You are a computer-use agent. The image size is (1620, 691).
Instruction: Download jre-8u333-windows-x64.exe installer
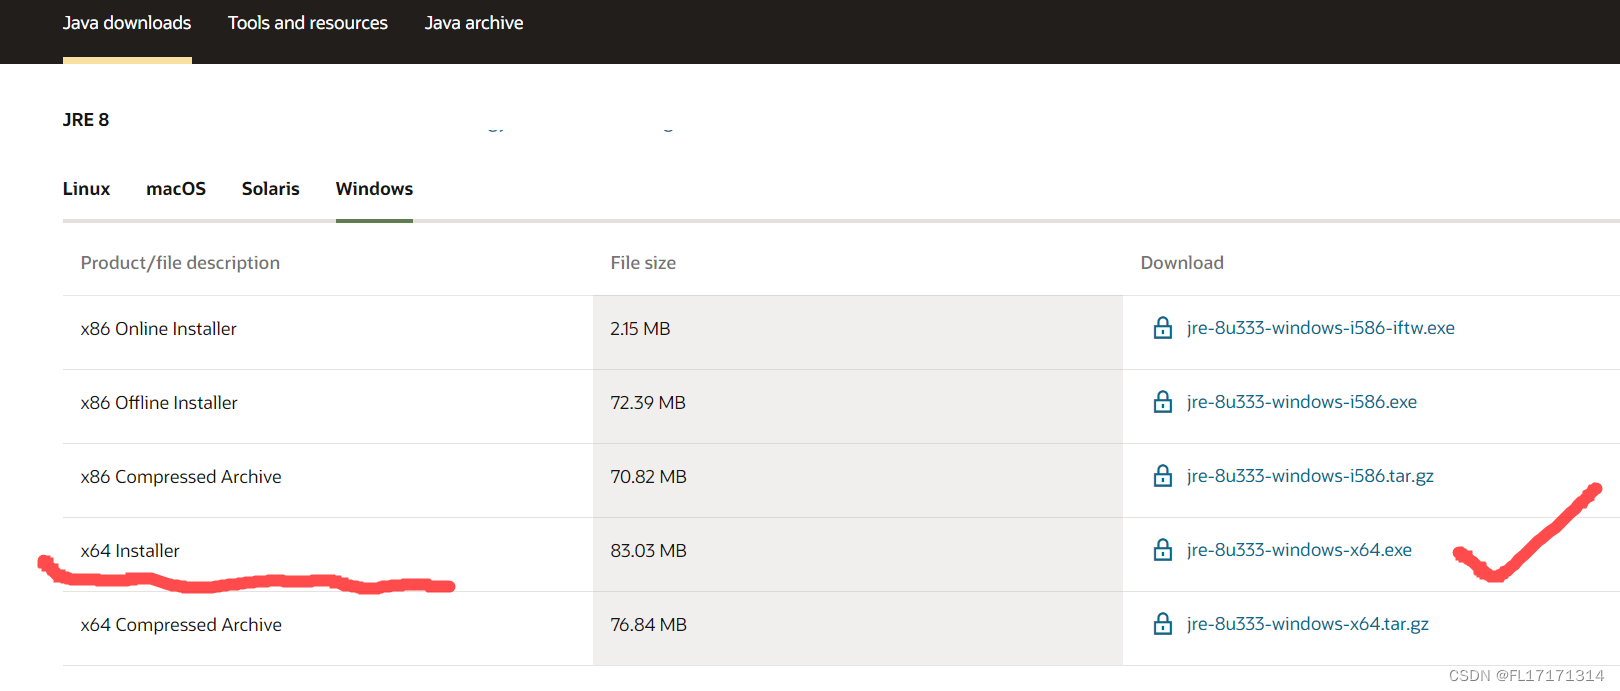tap(1299, 550)
